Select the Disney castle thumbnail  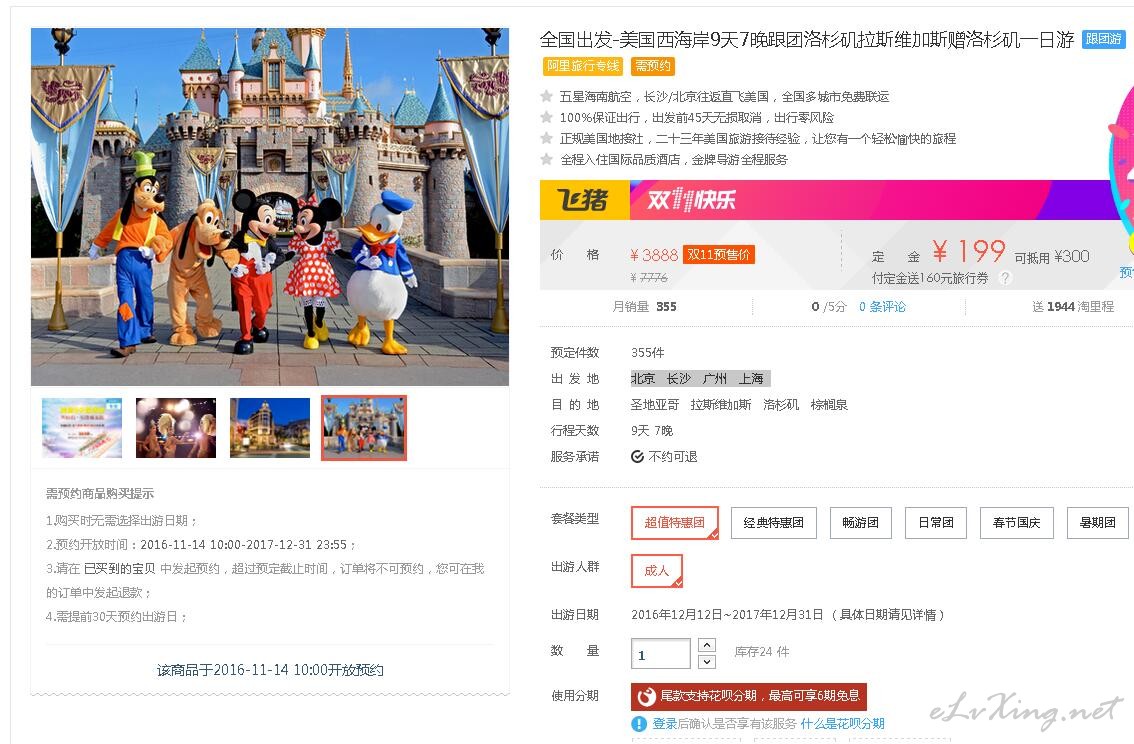pyautogui.click(x=364, y=428)
